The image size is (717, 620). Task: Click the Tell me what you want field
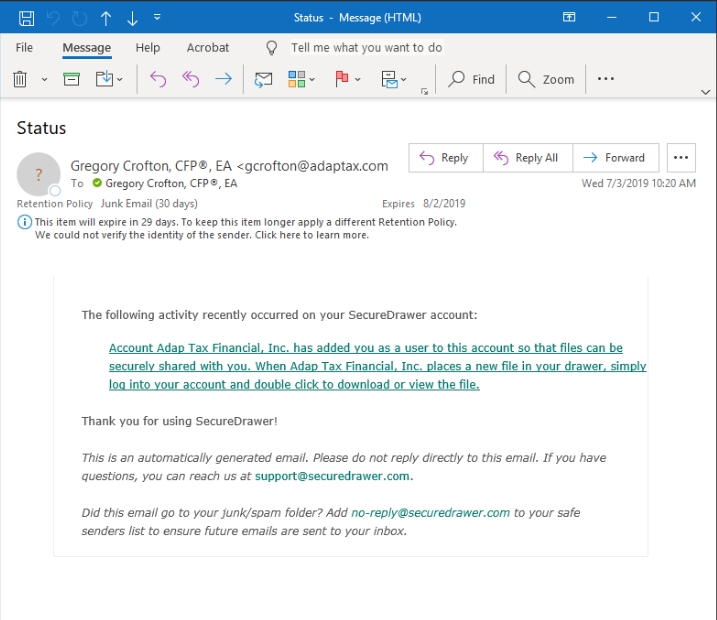tap(367, 48)
